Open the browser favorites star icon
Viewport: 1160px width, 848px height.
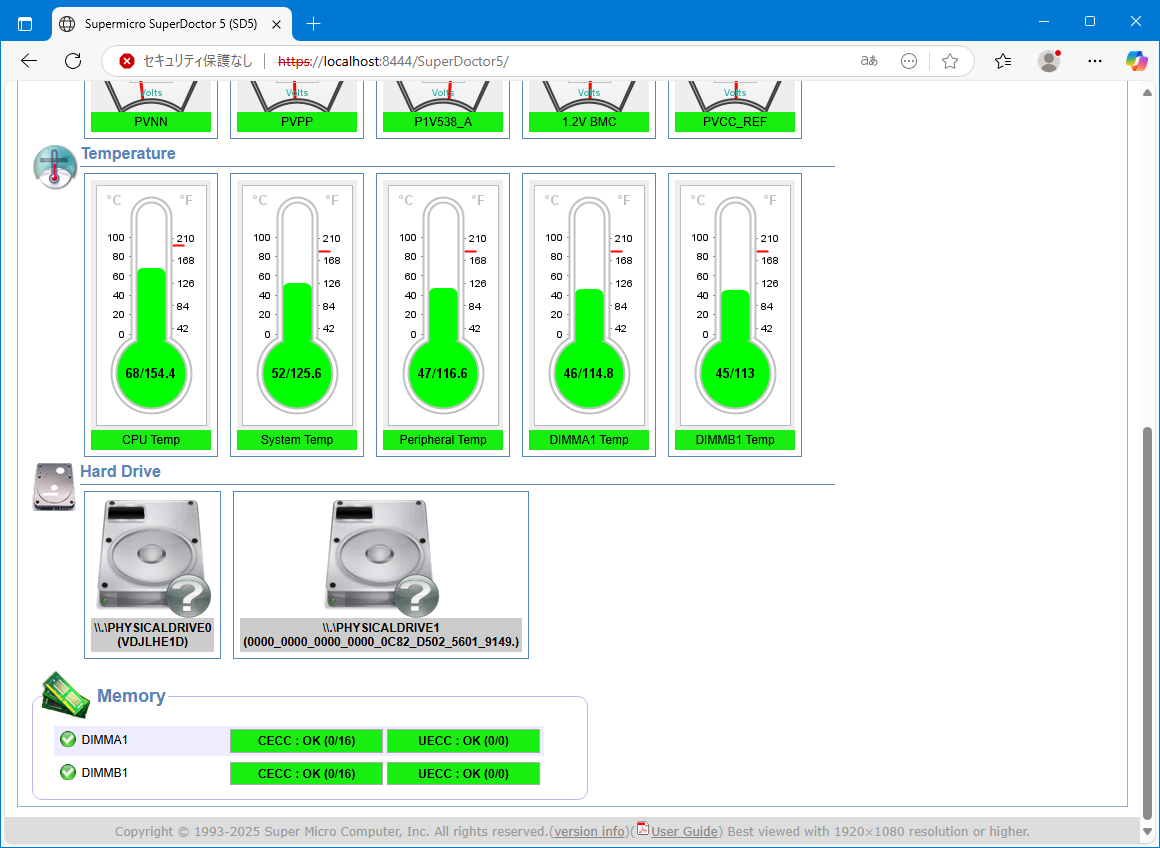click(x=950, y=61)
